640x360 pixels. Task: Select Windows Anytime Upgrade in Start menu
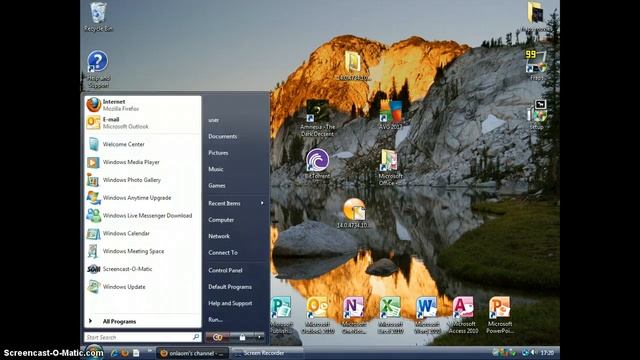coord(142,198)
